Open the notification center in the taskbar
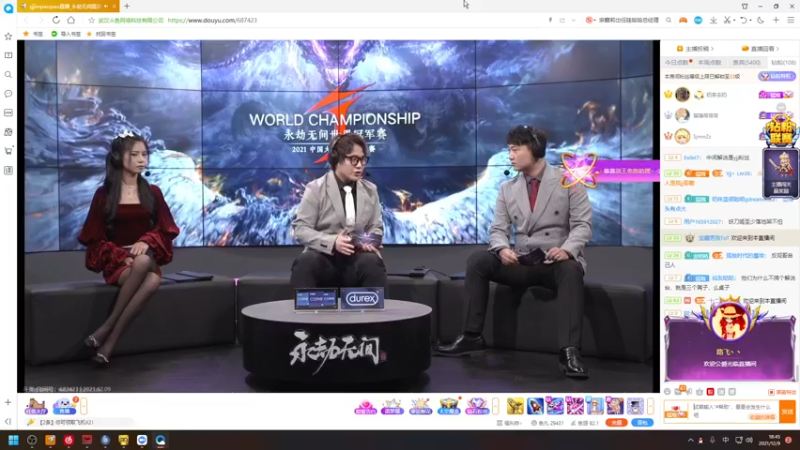 [x=789, y=440]
